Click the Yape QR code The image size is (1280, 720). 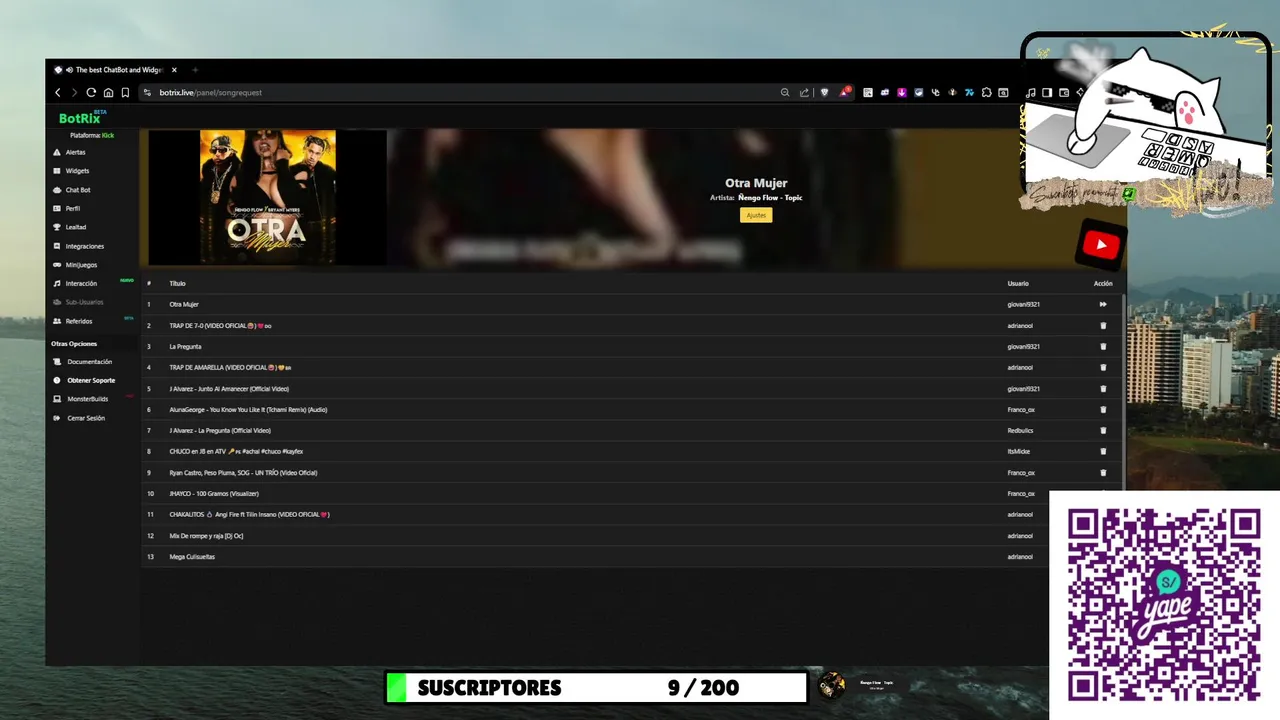pos(1164,605)
